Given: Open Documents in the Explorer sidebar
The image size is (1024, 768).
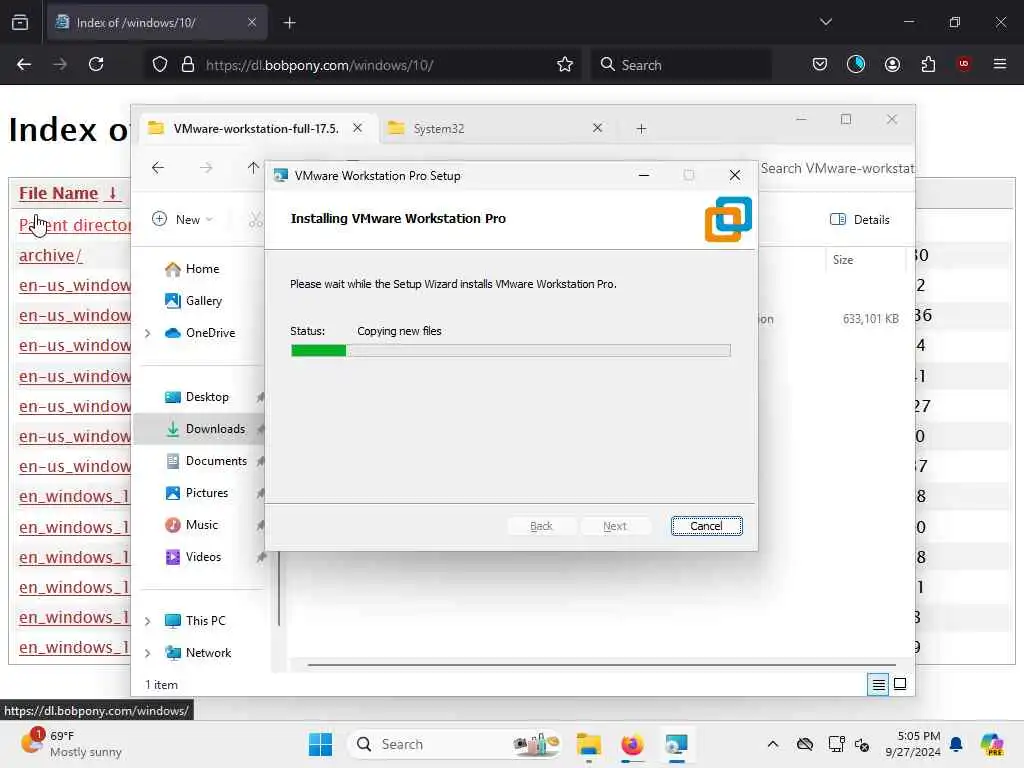Looking at the screenshot, I should click(x=206, y=461).
